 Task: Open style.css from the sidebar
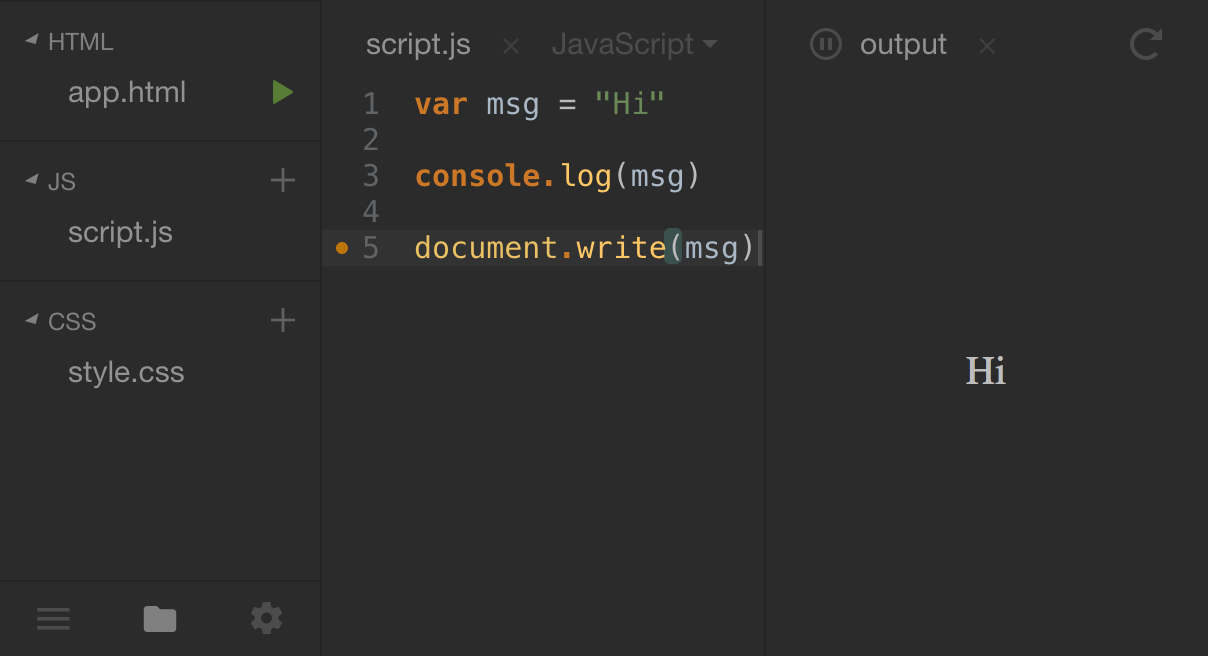pos(126,373)
